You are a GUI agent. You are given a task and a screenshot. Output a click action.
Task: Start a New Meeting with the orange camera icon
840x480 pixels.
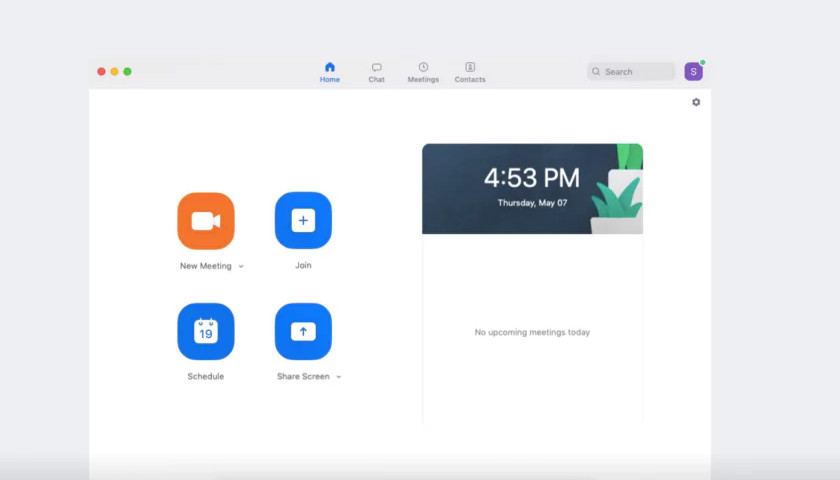click(x=206, y=221)
